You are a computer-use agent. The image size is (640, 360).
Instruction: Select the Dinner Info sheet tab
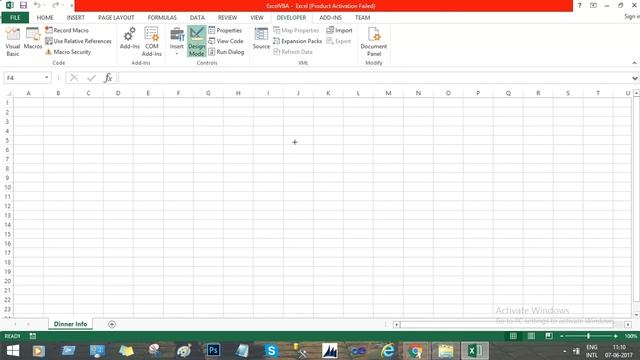[x=70, y=324]
